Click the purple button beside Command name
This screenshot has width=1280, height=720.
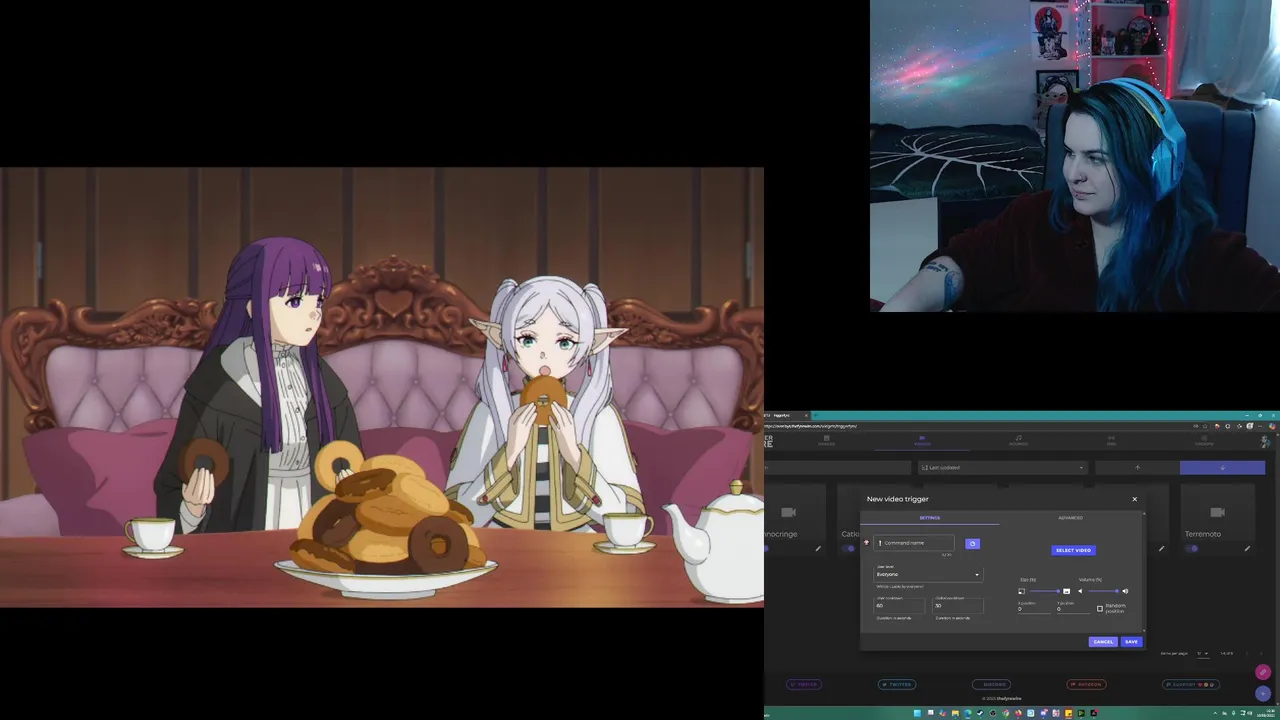(x=972, y=544)
